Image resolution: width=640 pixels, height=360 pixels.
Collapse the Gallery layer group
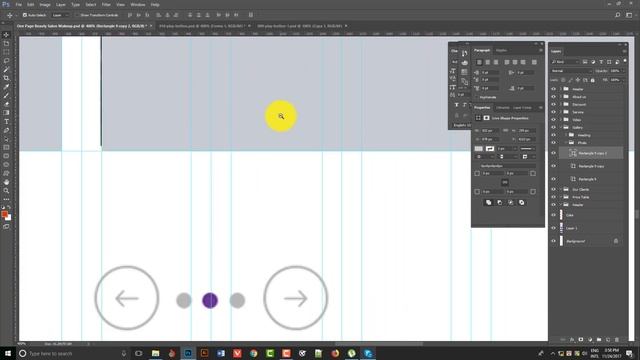point(561,127)
